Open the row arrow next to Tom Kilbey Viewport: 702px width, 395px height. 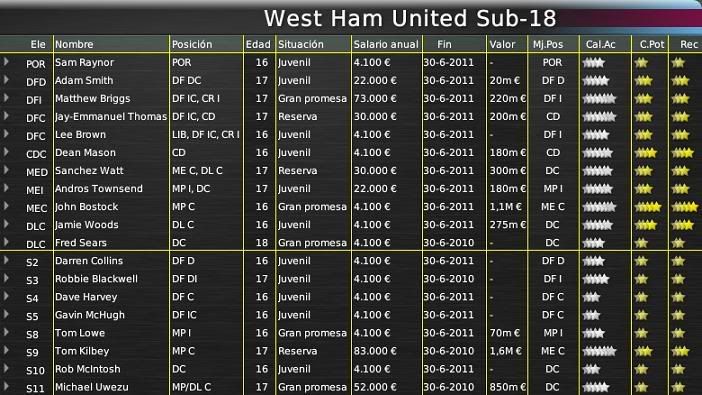click(6, 350)
